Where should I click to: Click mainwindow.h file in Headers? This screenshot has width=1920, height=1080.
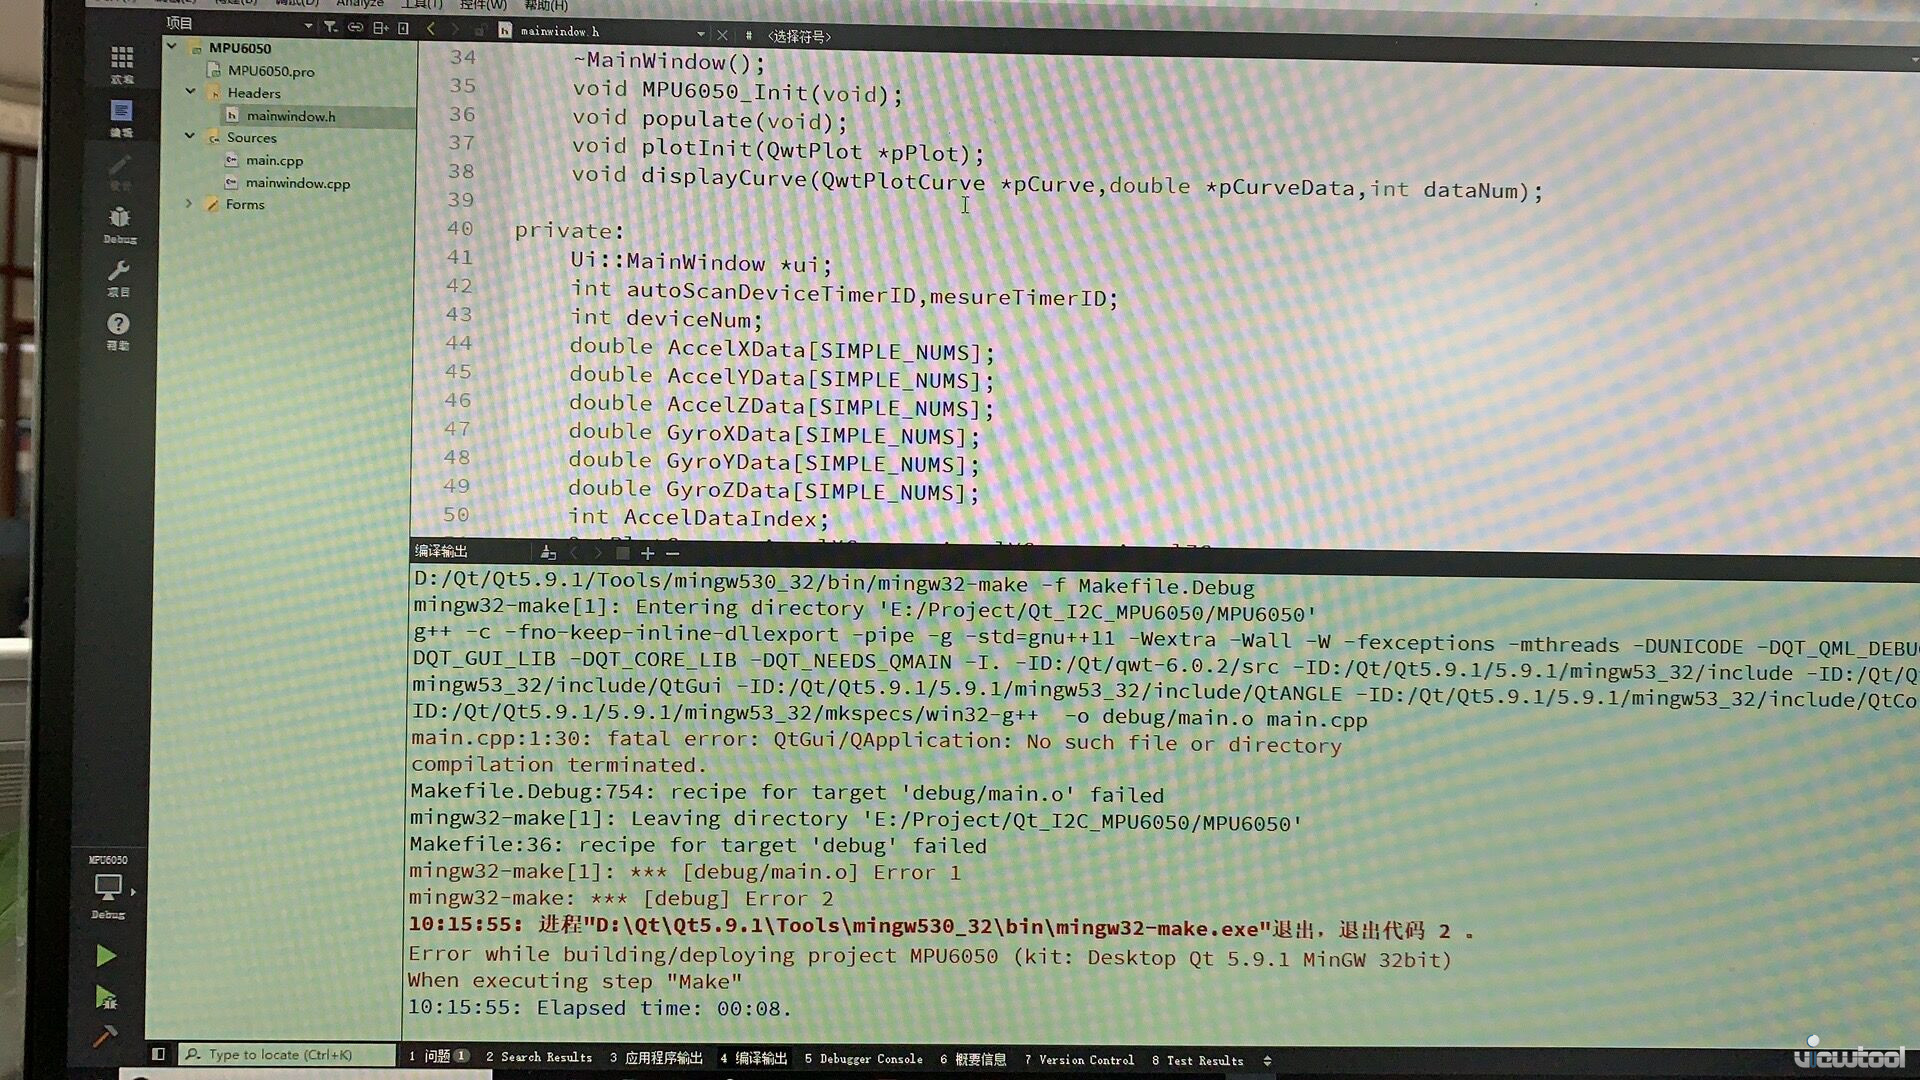tap(289, 115)
